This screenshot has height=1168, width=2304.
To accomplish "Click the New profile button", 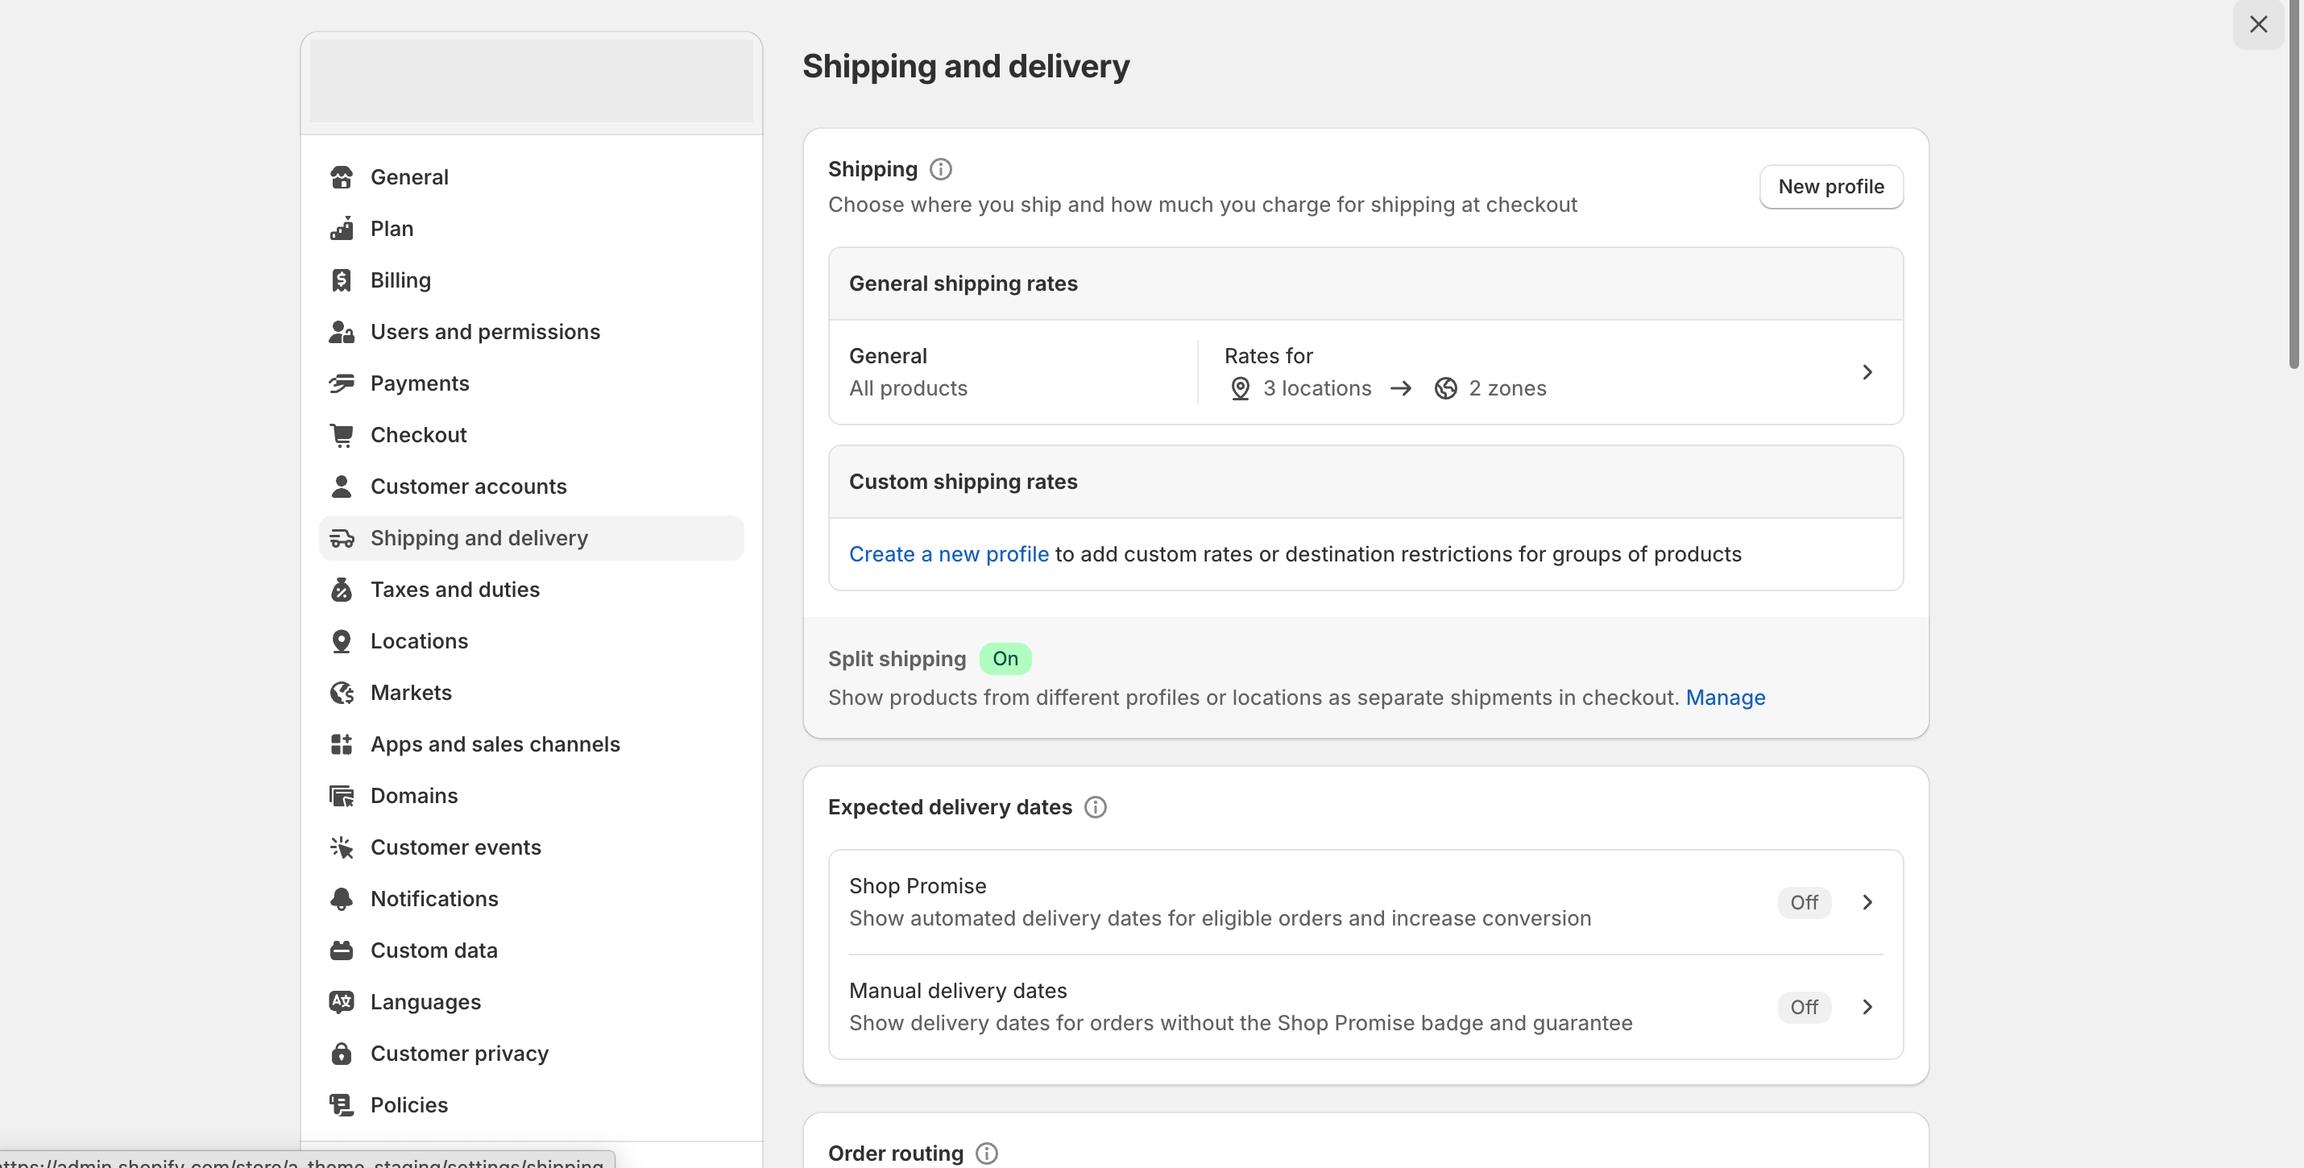I will pyautogui.click(x=1830, y=187).
